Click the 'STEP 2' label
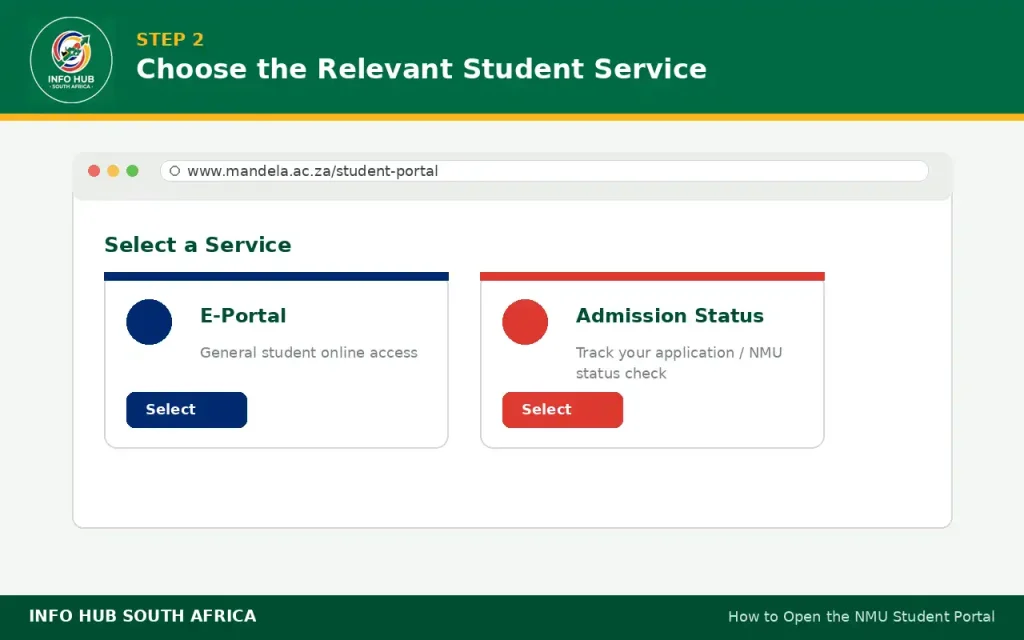The width and height of the screenshot is (1024, 640). click(x=170, y=39)
